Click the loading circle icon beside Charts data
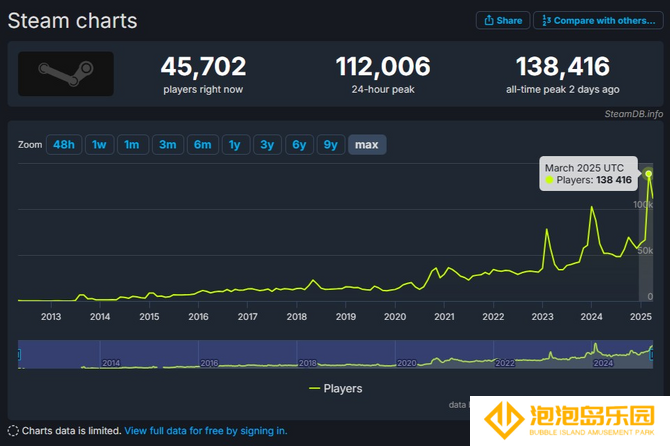Screen dimensions: 670x446 (13, 431)
